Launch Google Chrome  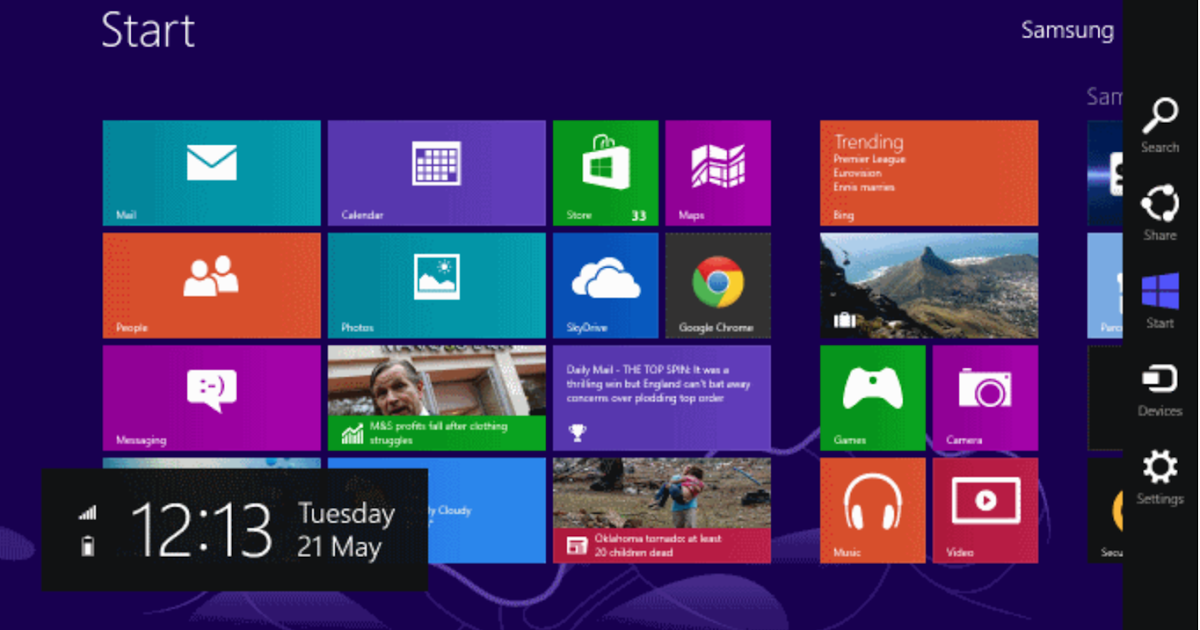[x=718, y=285]
